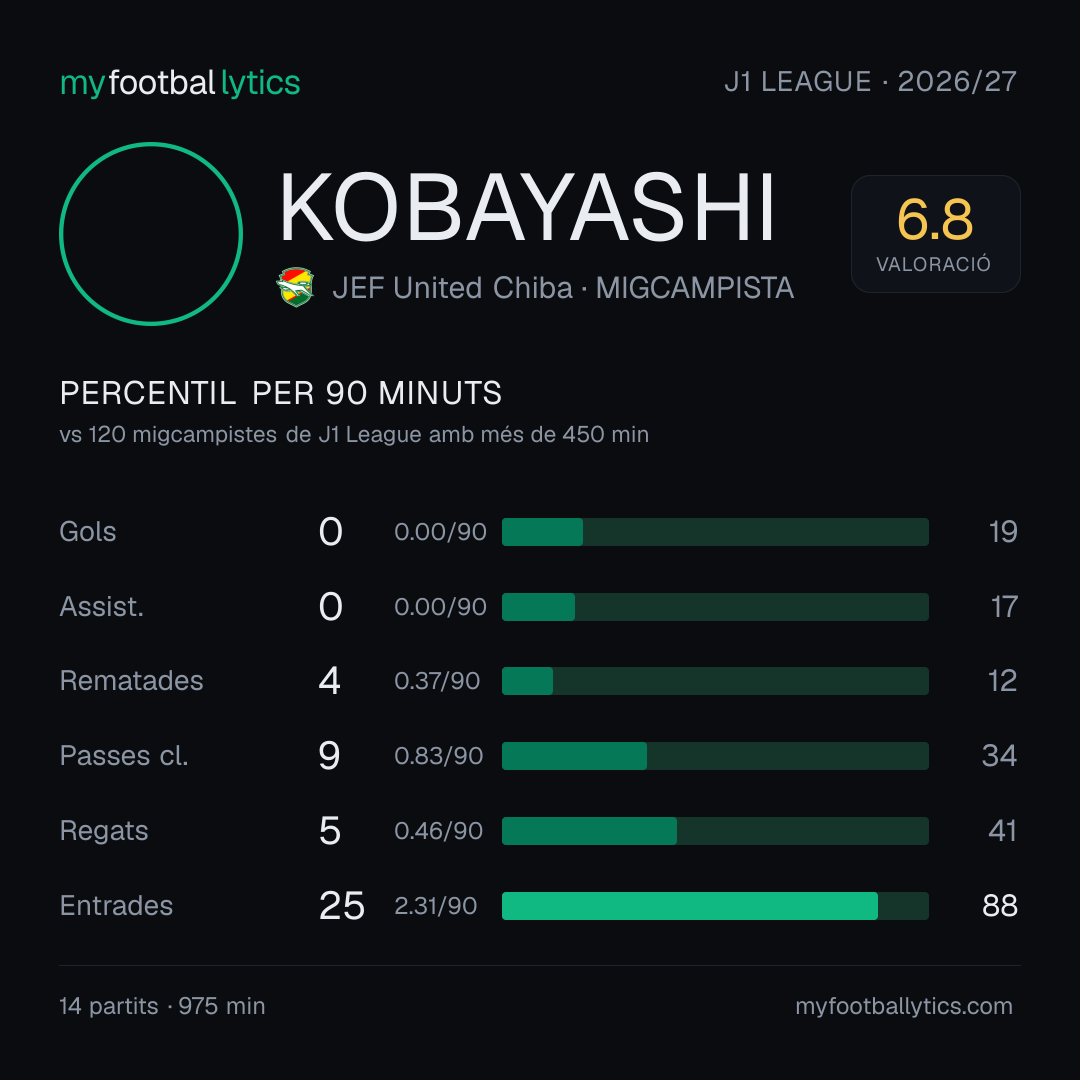1080x1080 pixels.
Task: Click the JEF United Chiba club crest
Action: tap(295, 287)
